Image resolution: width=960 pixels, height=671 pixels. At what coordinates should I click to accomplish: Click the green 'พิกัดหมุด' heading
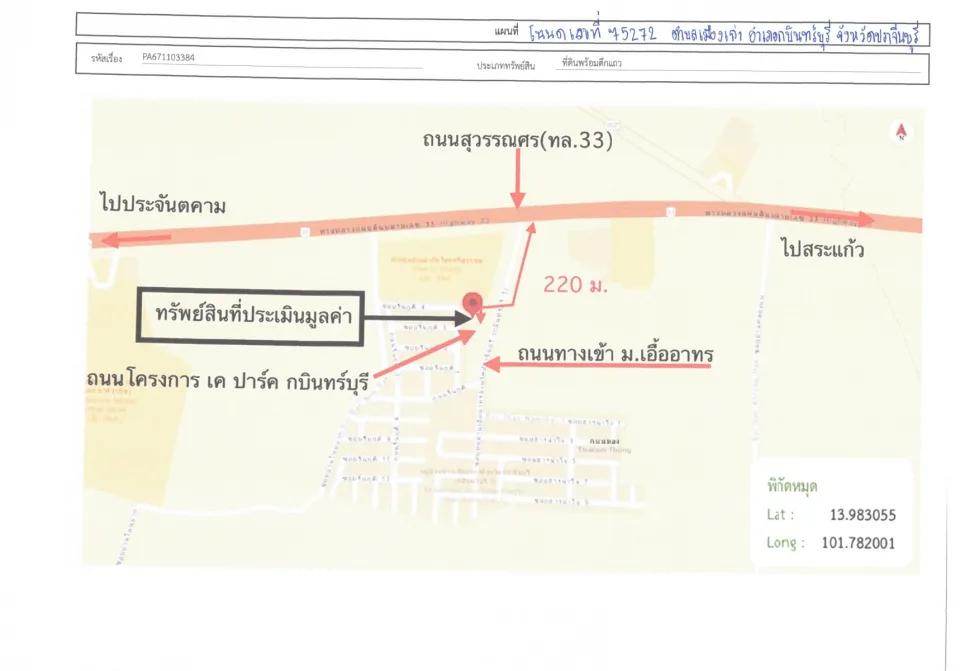coord(792,486)
